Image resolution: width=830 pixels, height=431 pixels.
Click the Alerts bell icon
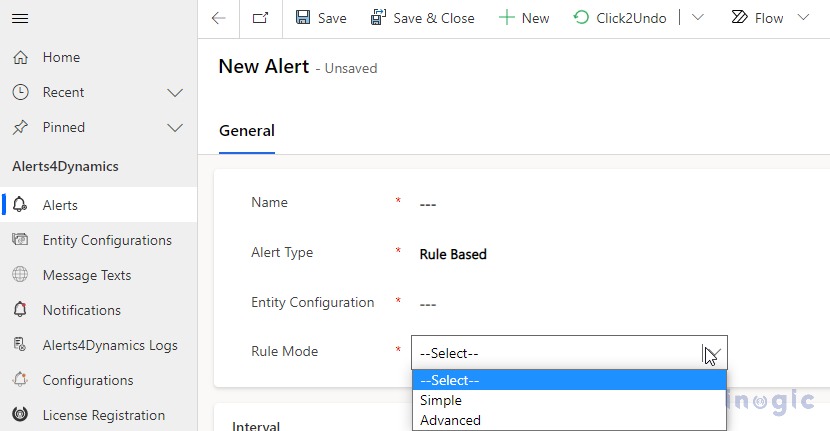click(20, 205)
